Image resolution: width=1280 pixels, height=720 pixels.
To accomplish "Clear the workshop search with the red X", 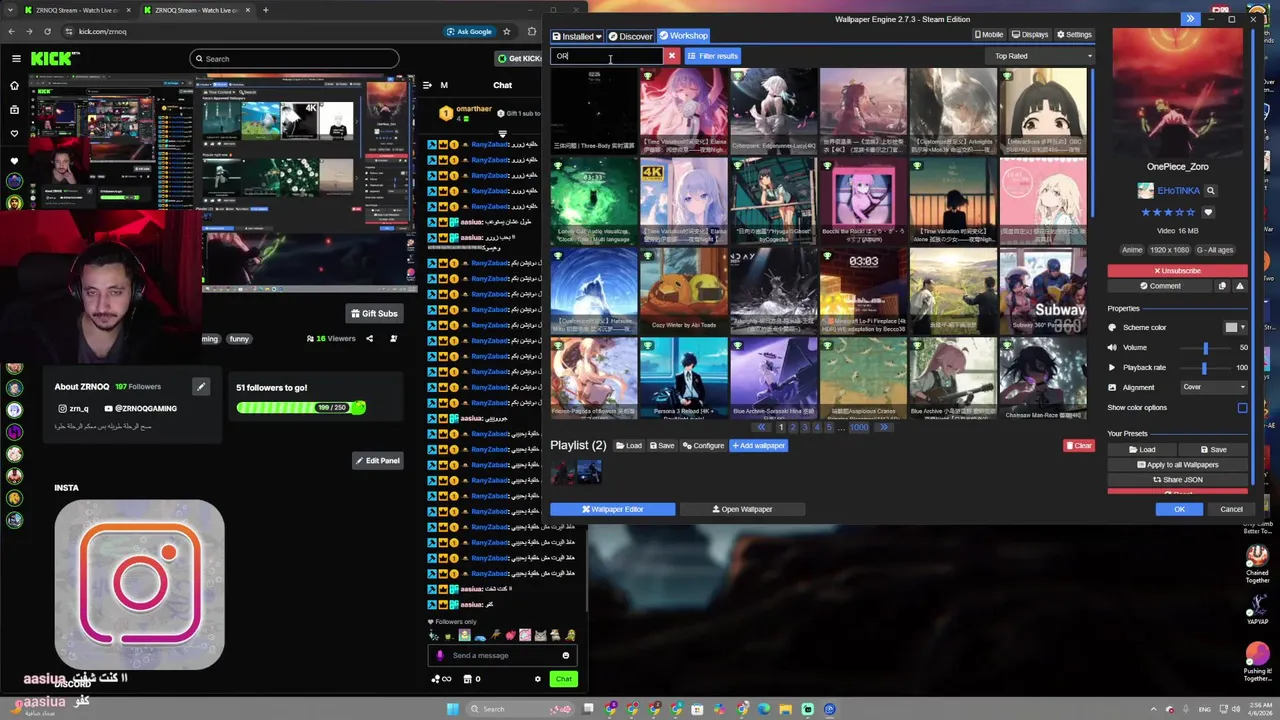I will click(x=672, y=56).
